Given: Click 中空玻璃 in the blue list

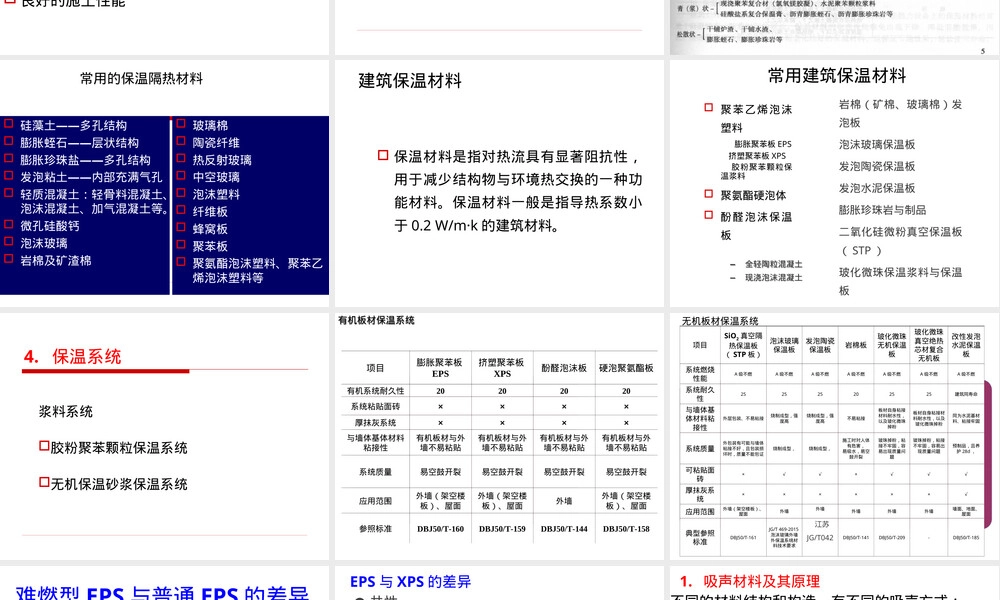Looking at the screenshot, I should pyautogui.click(x=216, y=177).
